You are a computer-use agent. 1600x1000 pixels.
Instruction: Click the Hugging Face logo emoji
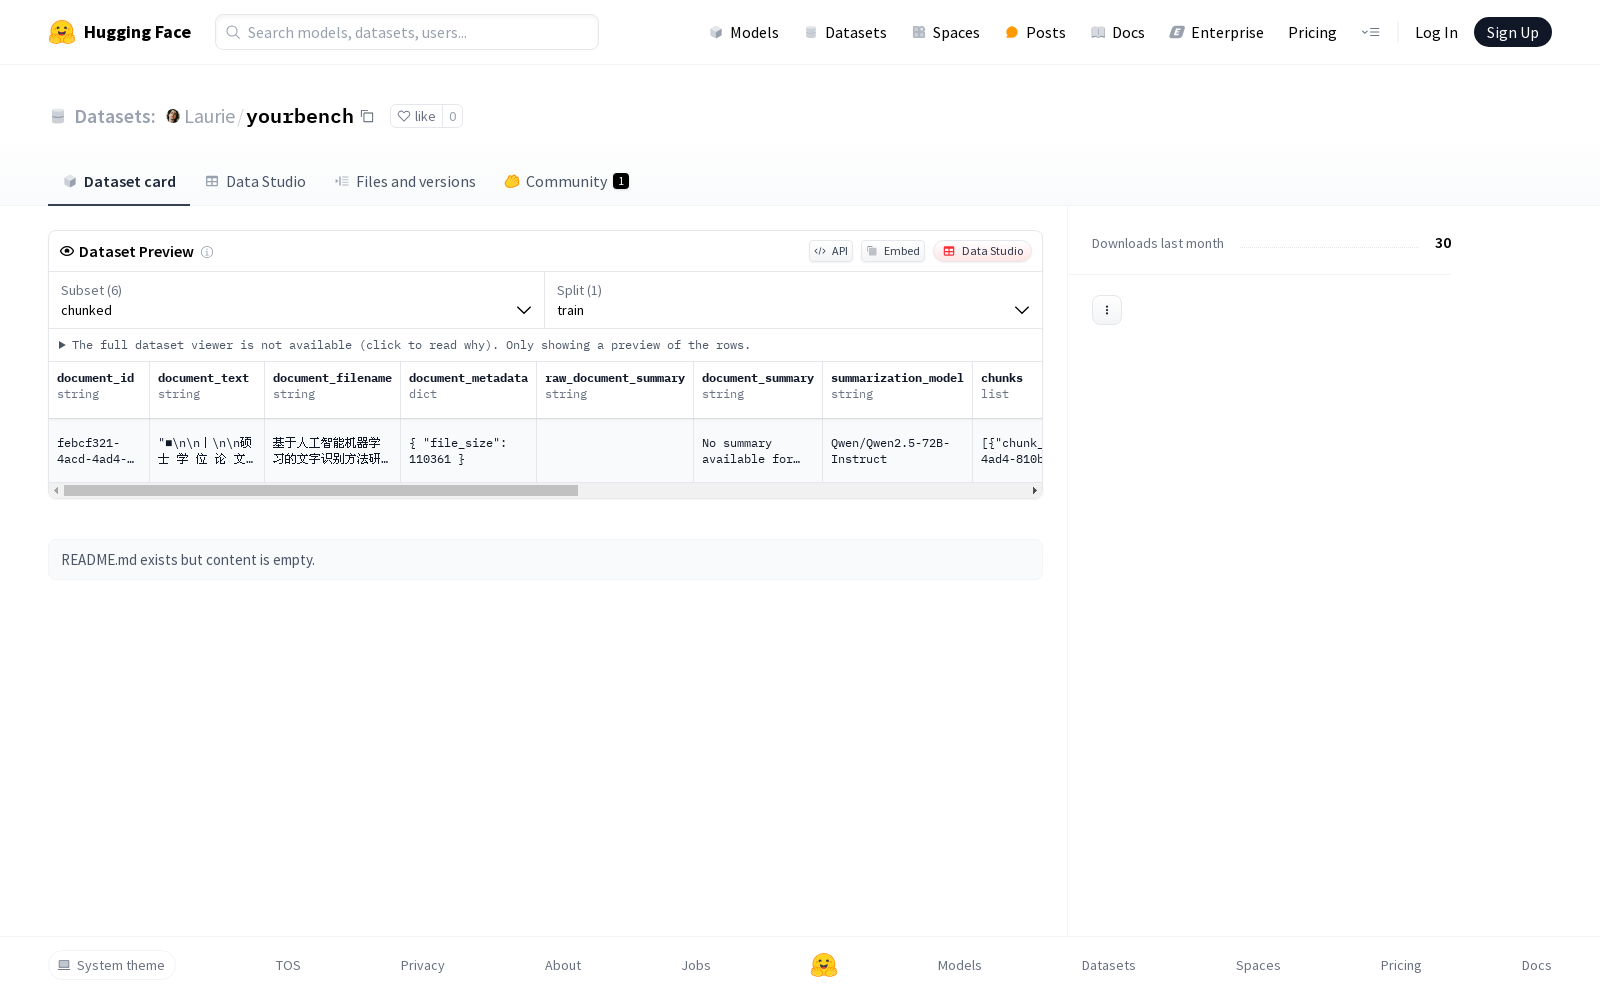point(62,32)
